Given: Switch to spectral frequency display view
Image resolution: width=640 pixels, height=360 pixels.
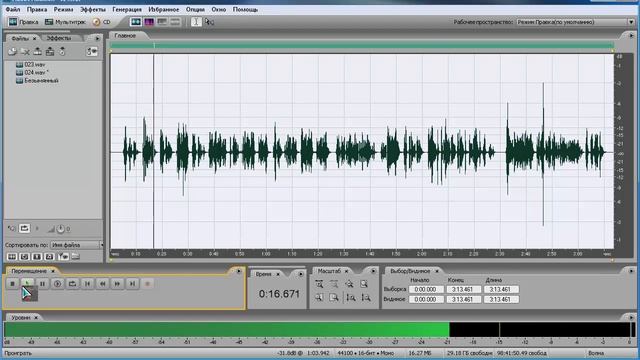Looking at the screenshot, I should (149, 22).
